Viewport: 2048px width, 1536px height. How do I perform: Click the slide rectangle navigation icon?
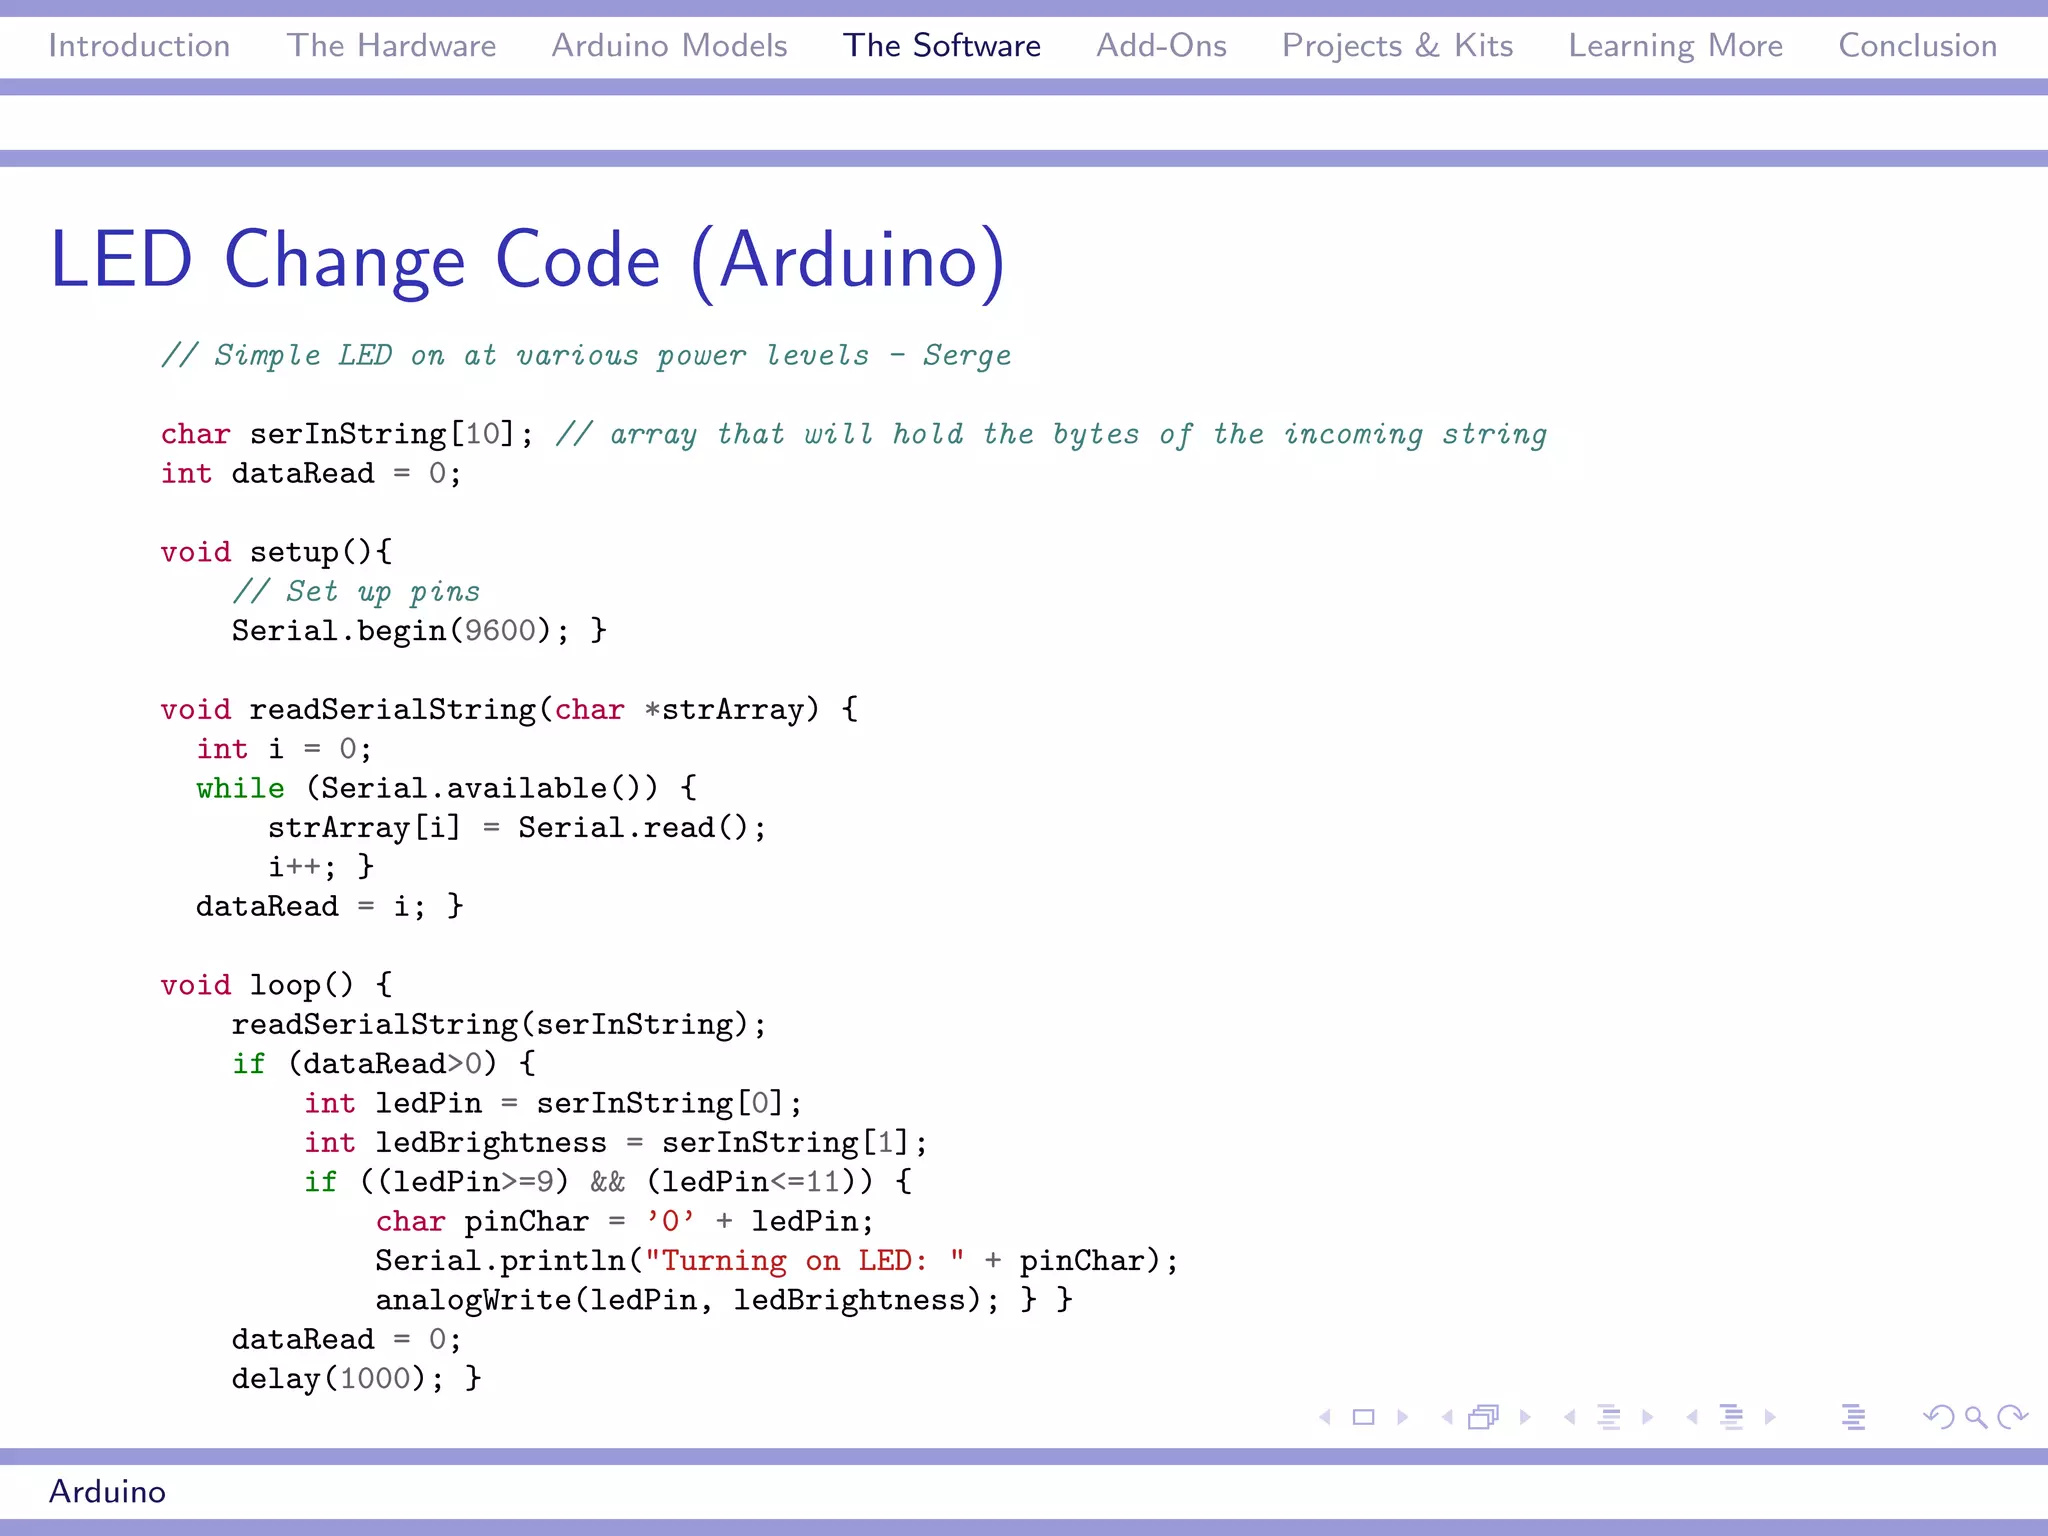click(x=1363, y=1417)
